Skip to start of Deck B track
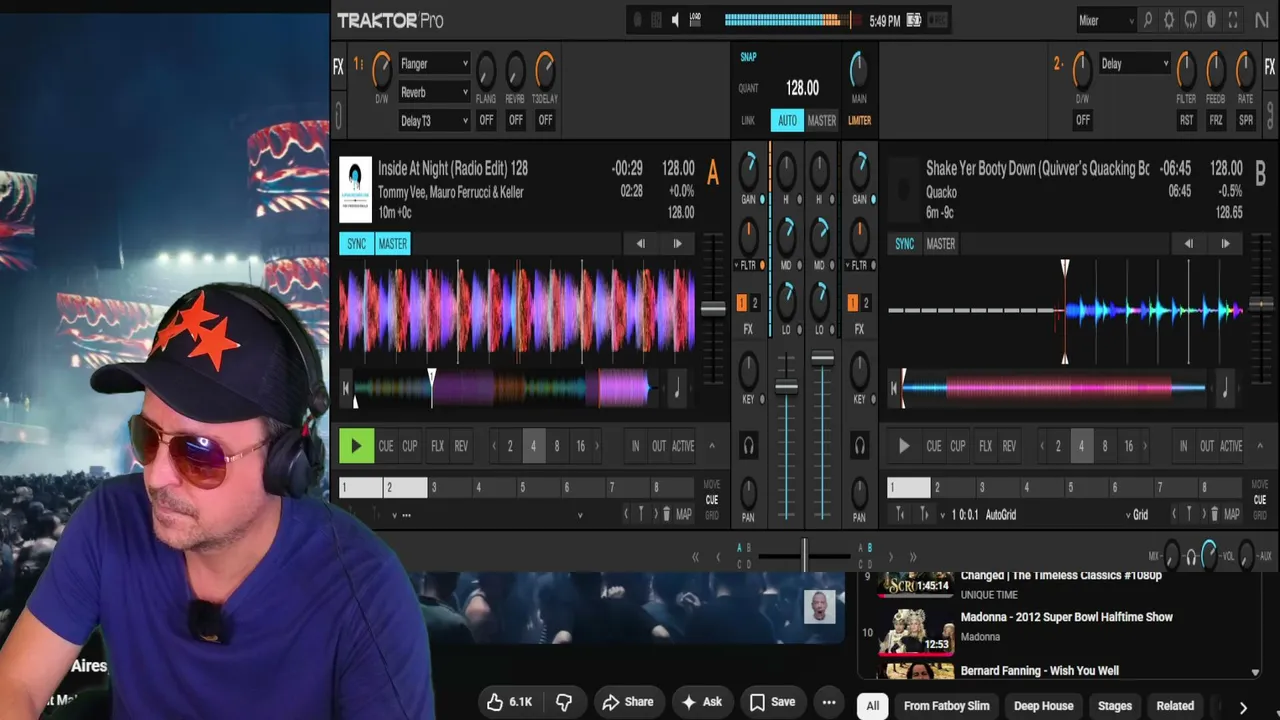Screen dimensions: 1280x720 point(894,388)
